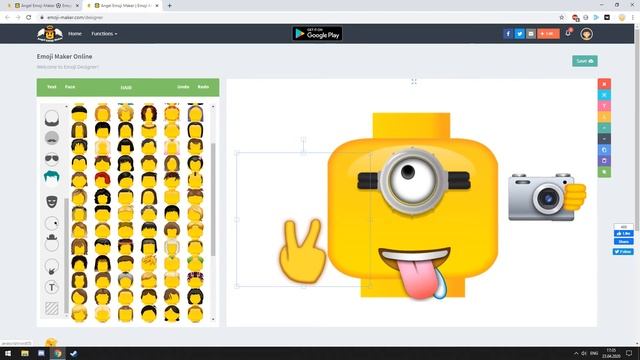
Task: Share on Facebook via header icon
Action: coord(508,34)
